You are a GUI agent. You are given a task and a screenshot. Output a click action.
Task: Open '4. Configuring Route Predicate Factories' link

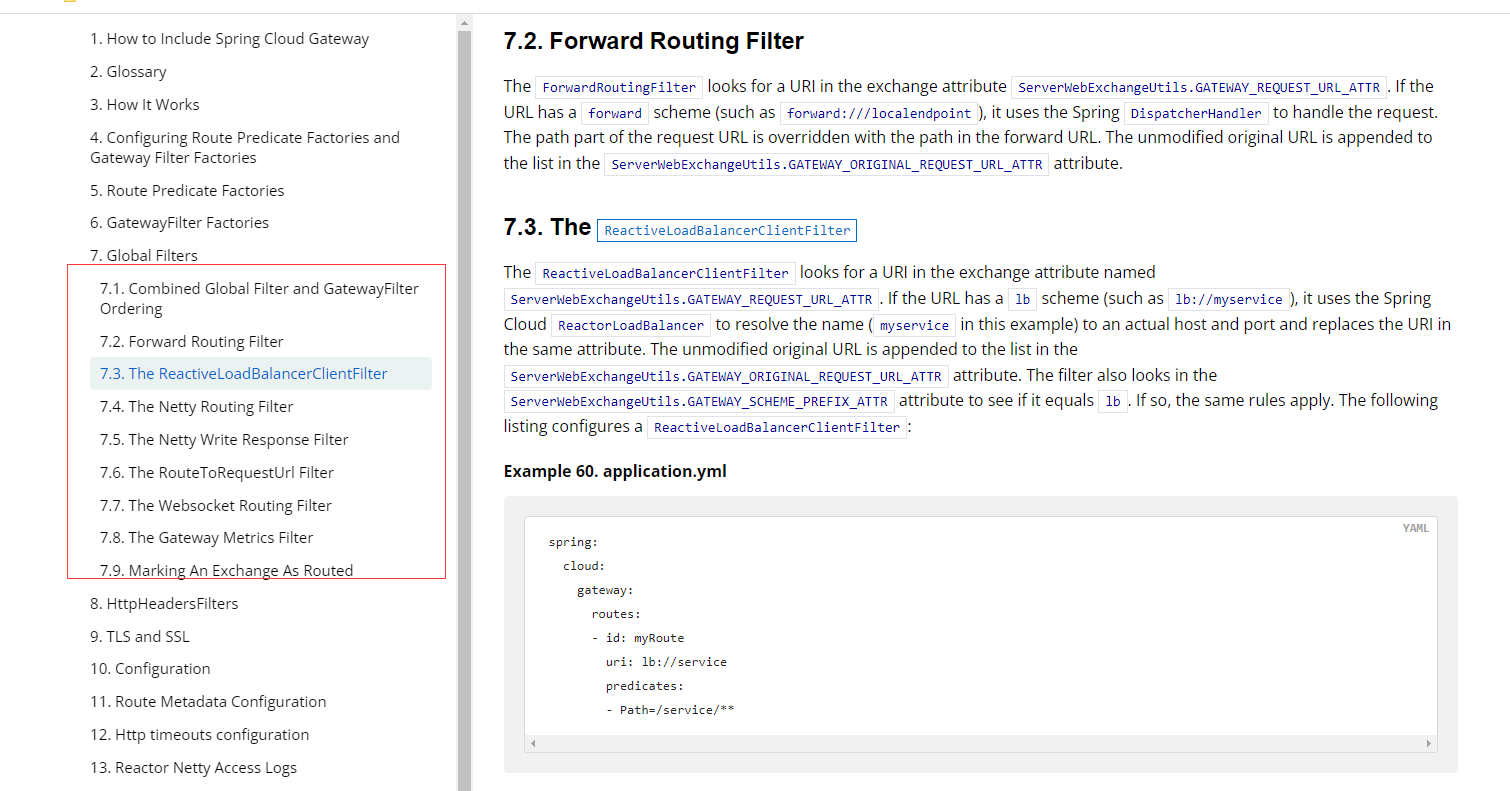[x=245, y=148]
